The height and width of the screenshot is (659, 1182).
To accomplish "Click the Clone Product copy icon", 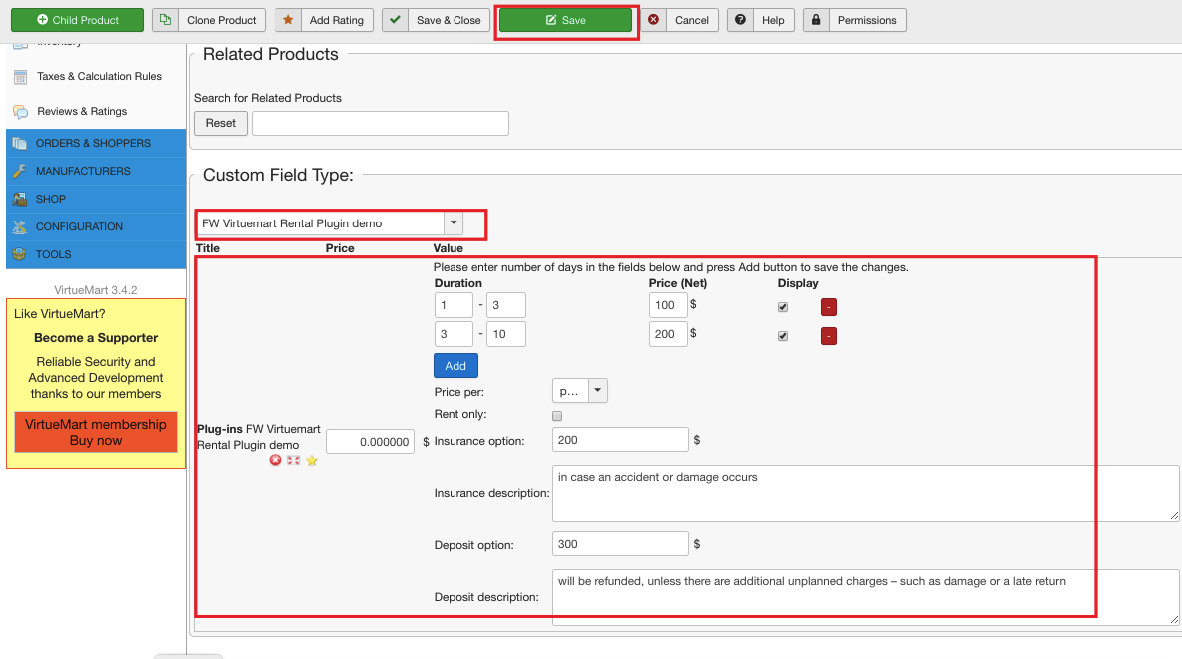I will click(166, 20).
